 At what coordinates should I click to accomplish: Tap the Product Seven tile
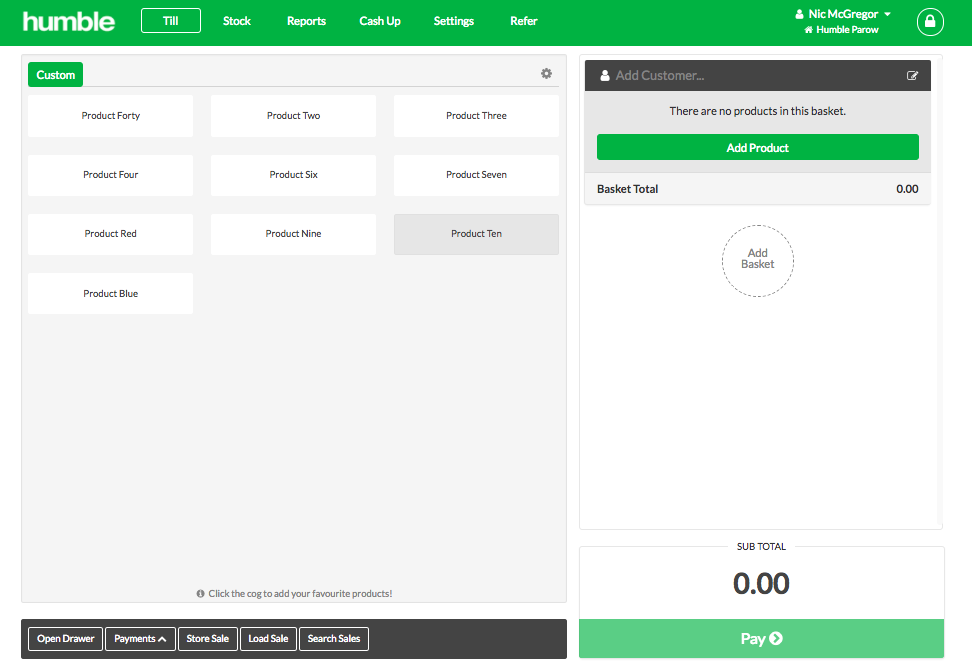point(476,175)
